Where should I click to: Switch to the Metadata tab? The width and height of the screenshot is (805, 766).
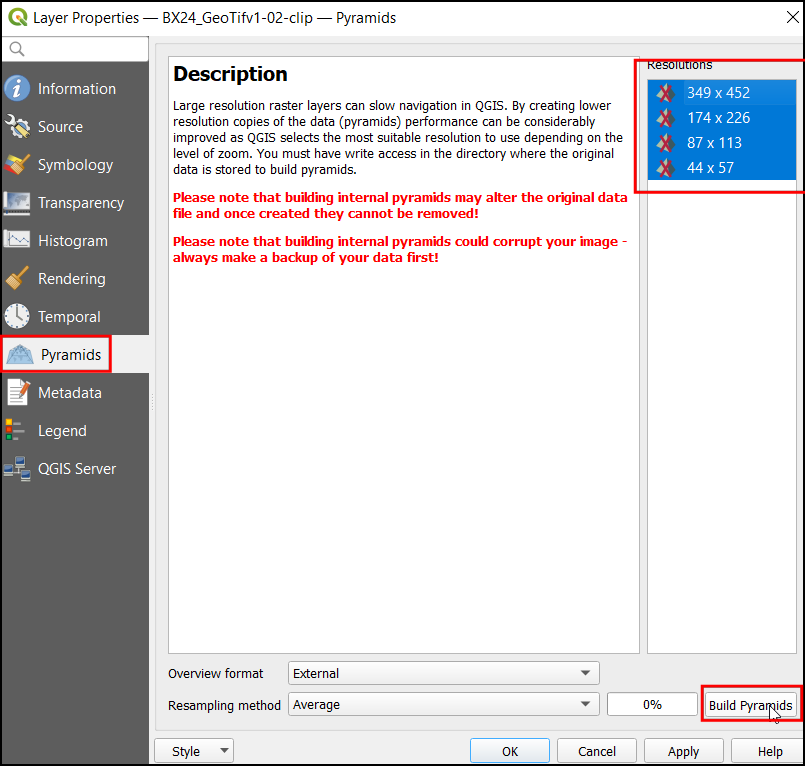pyautogui.click(x=69, y=393)
